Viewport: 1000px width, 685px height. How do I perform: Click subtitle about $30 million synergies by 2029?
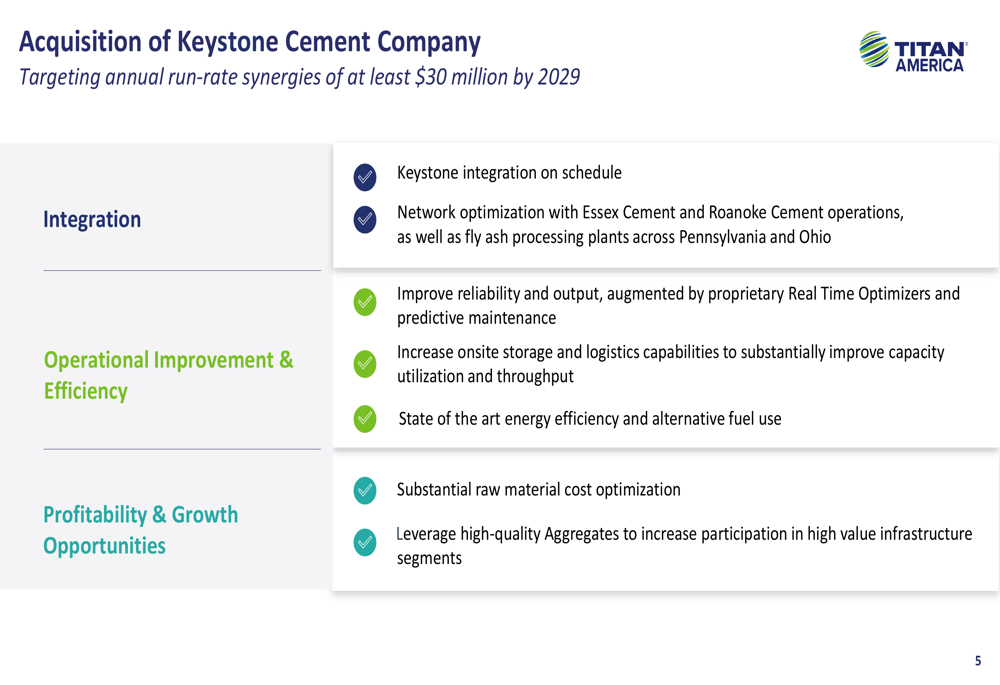tap(299, 77)
